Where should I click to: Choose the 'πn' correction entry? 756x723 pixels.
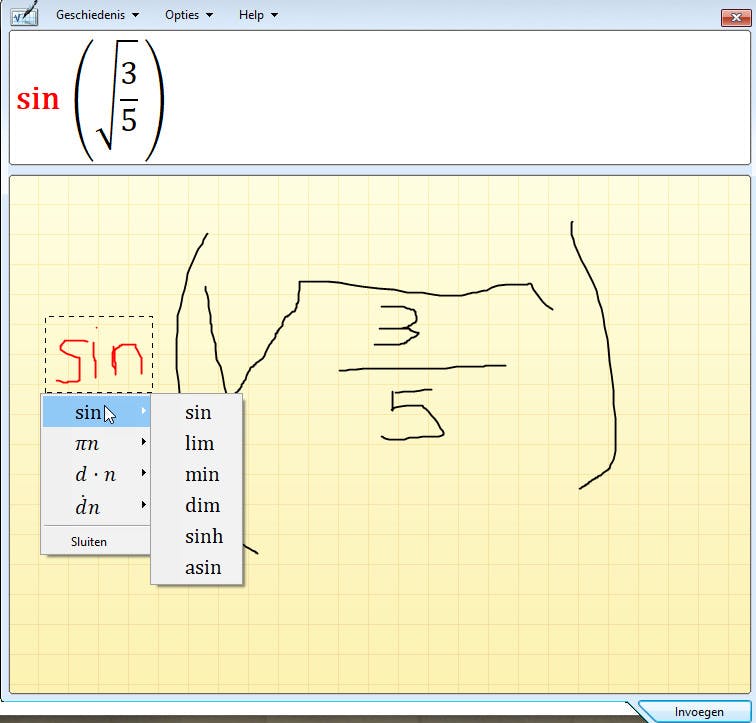click(x=96, y=442)
